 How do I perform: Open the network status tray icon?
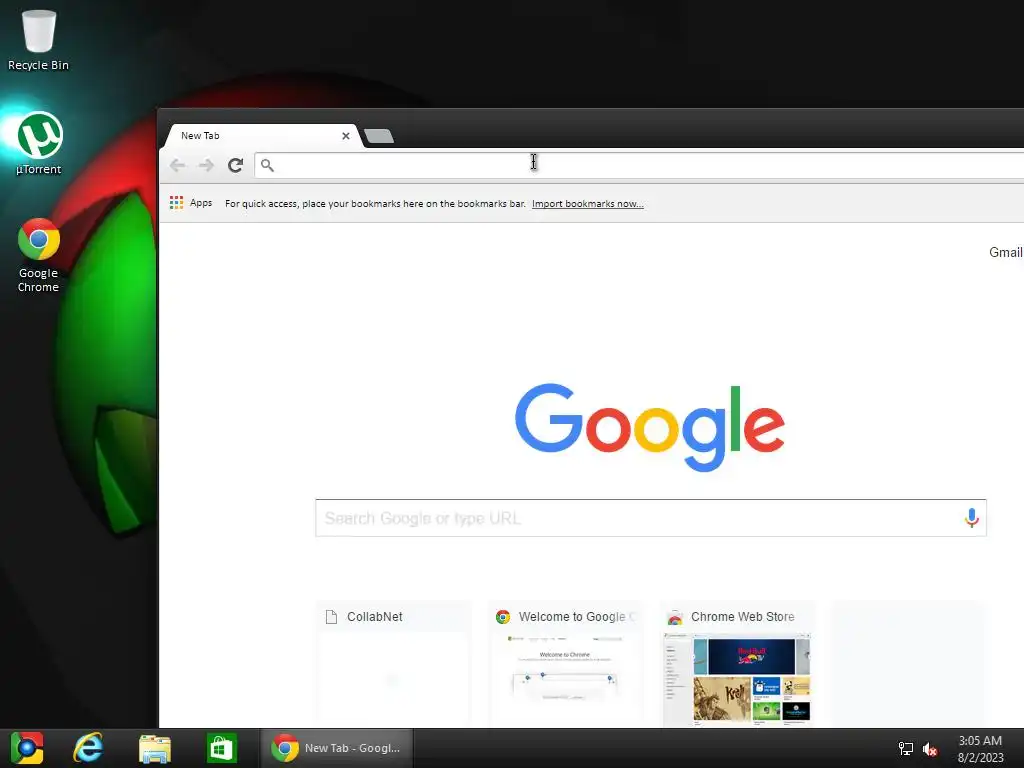(906, 749)
